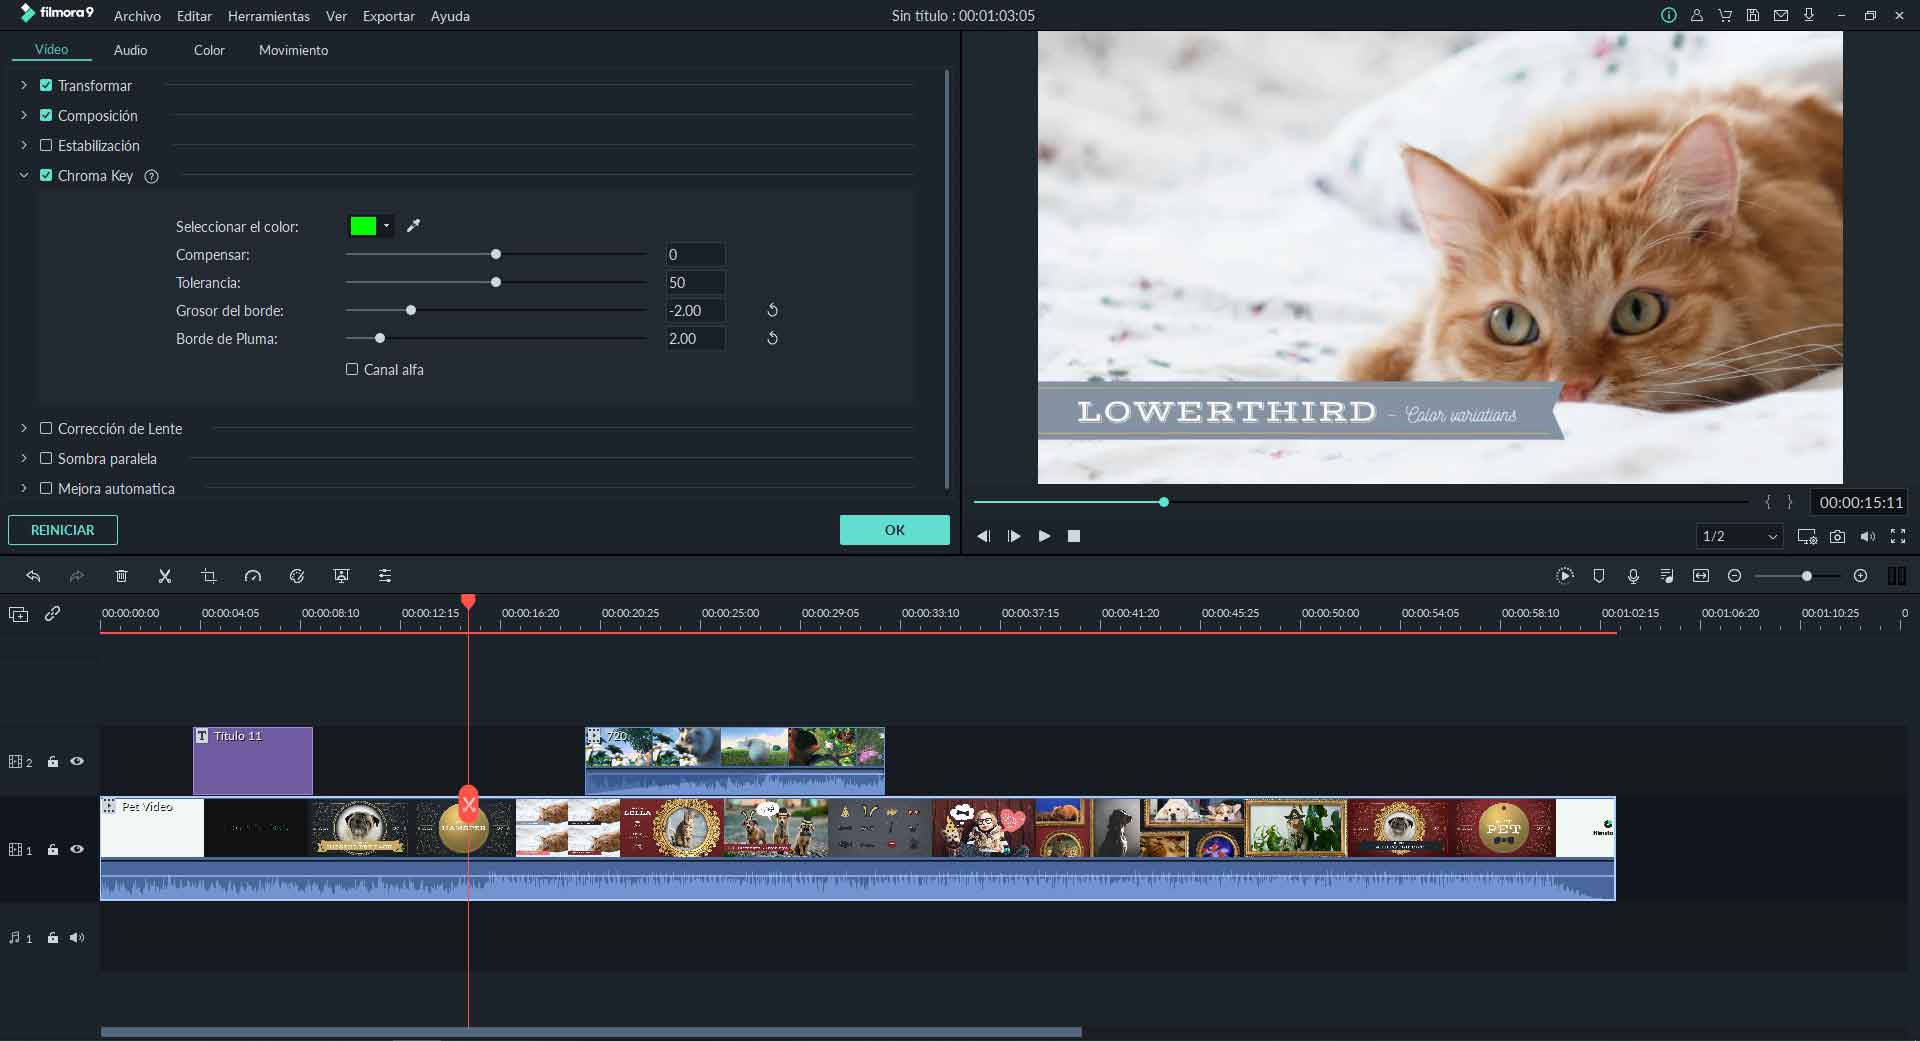Click the undo arrow in timeline toolbar
This screenshot has height=1041, width=1920.
click(x=33, y=576)
